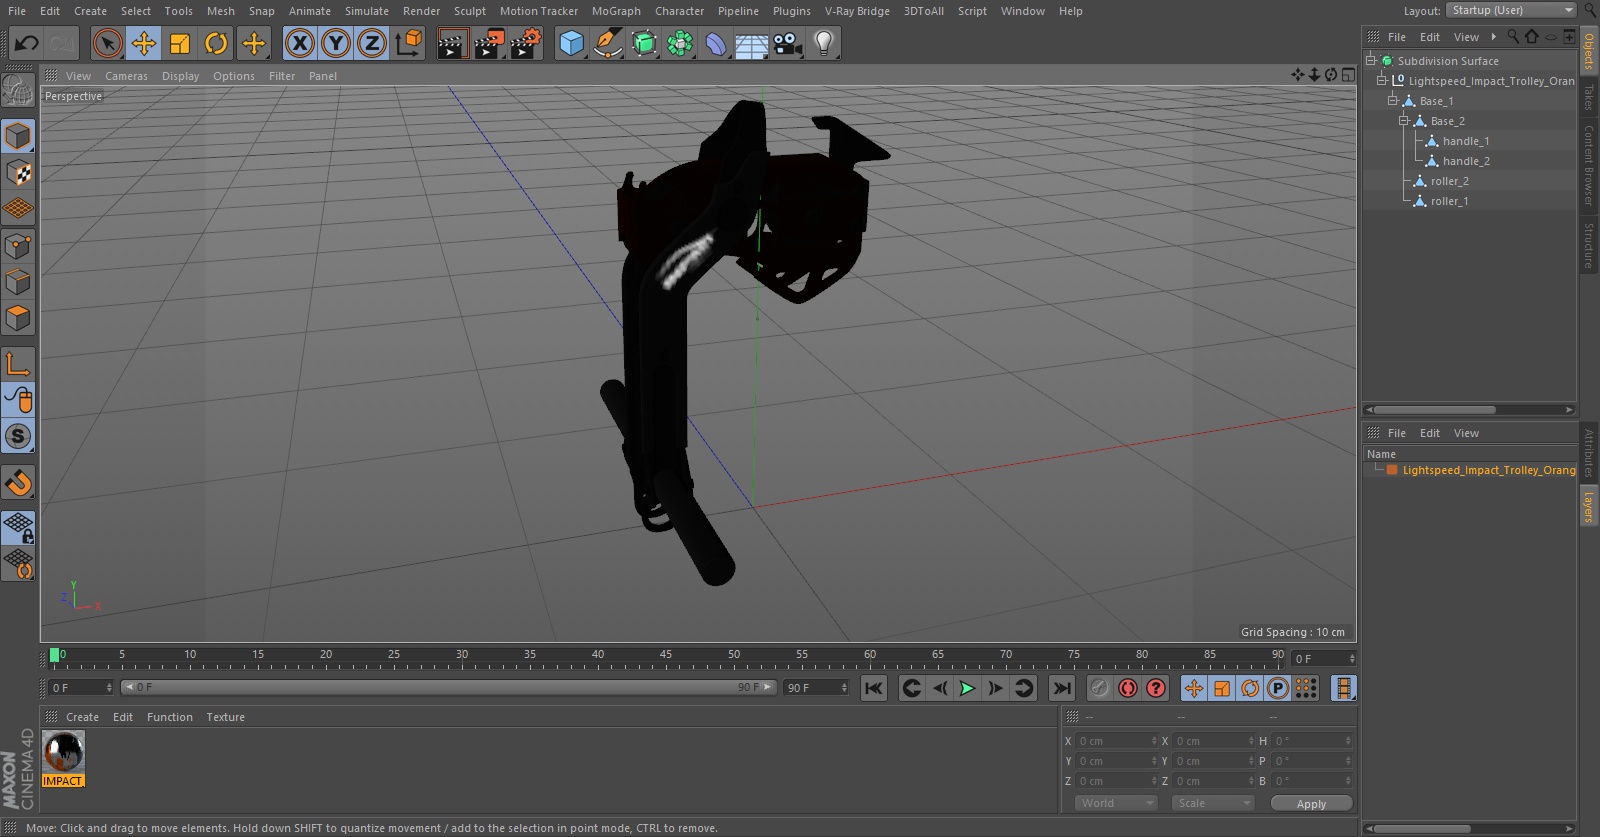
Task: Click the Objects panel horizontal scrollbar
Action: [1435, 410]
